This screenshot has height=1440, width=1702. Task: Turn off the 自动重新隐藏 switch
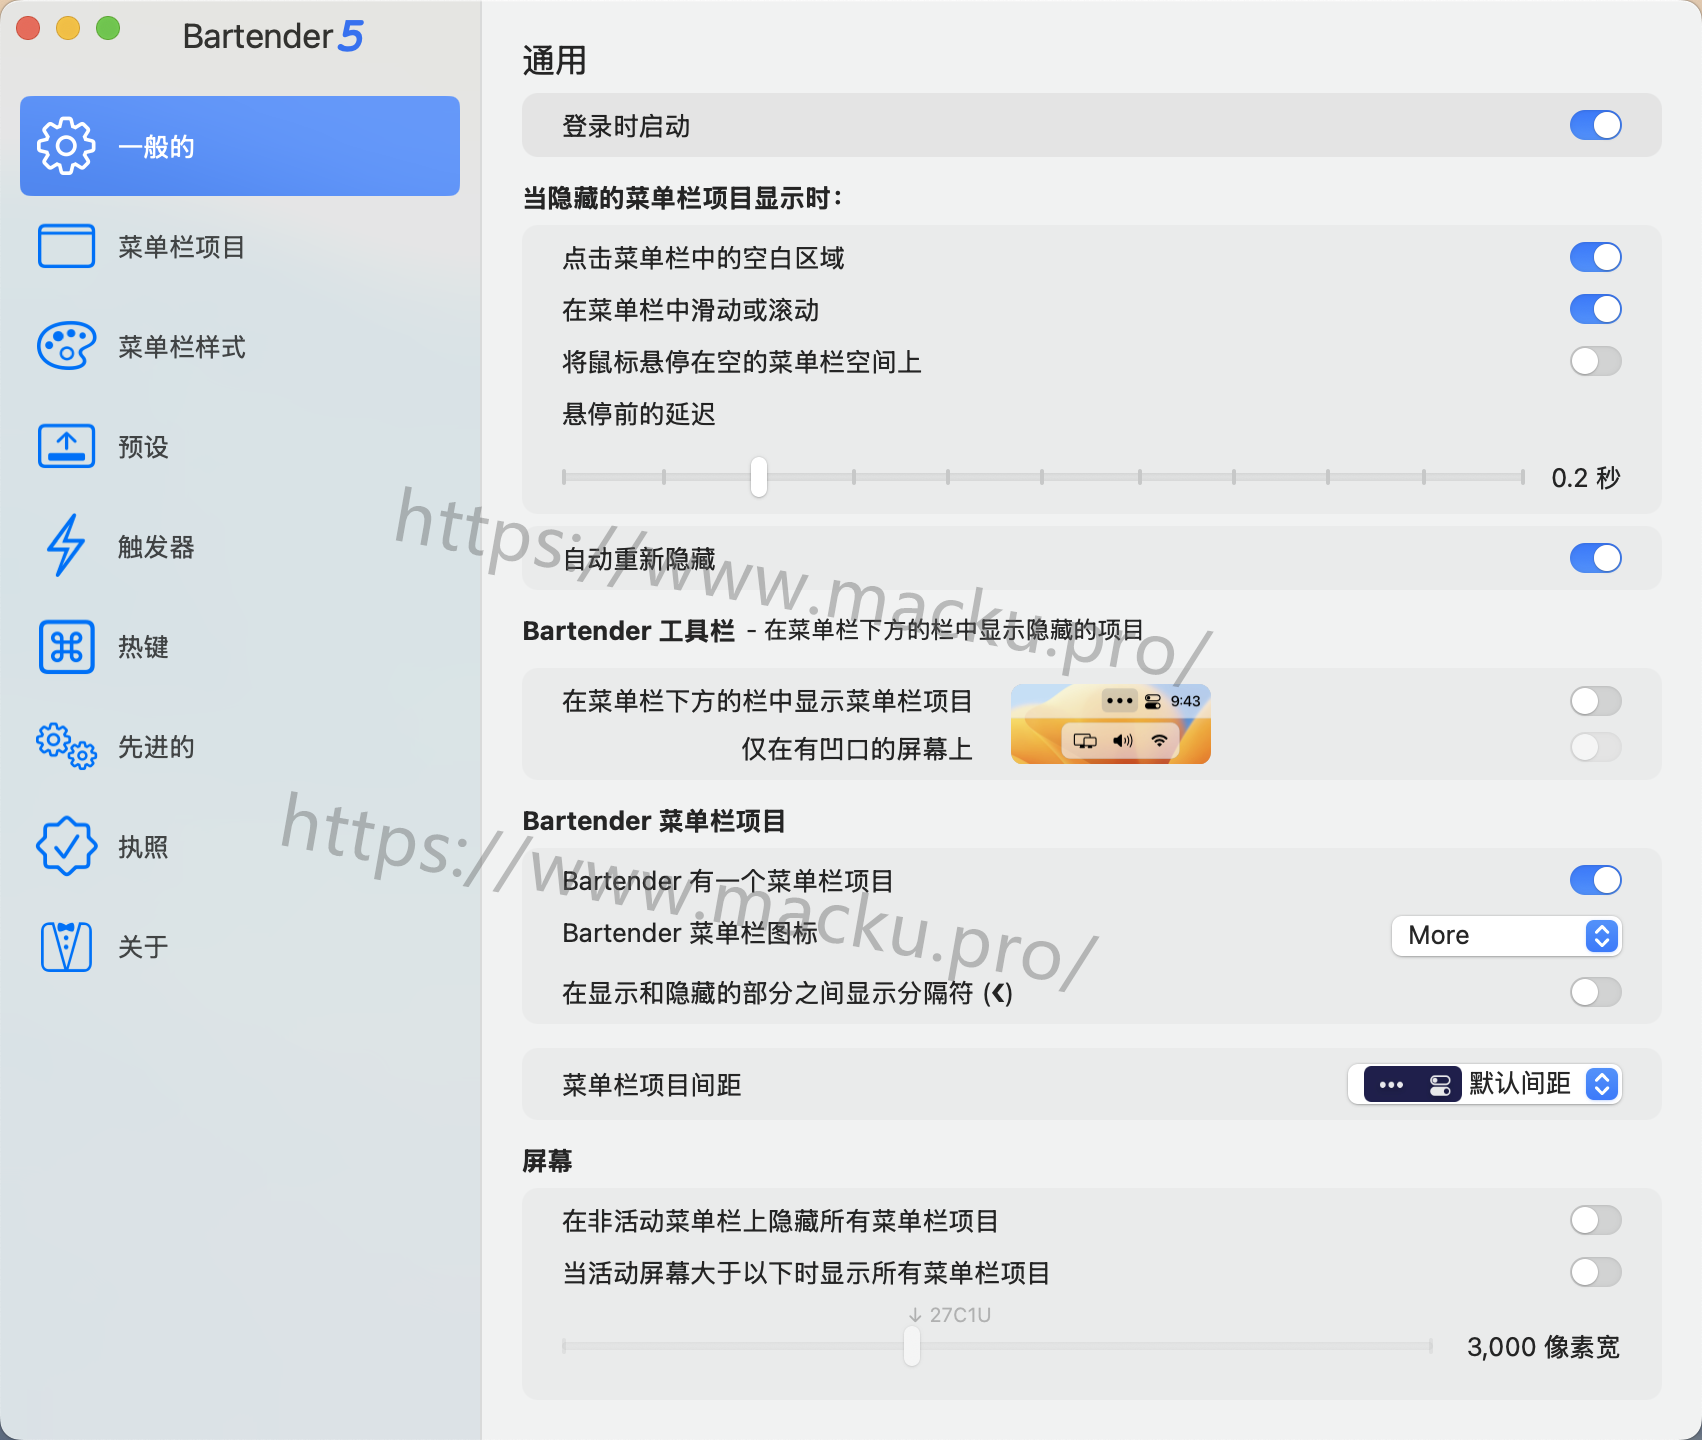[x=1595, y=558]
